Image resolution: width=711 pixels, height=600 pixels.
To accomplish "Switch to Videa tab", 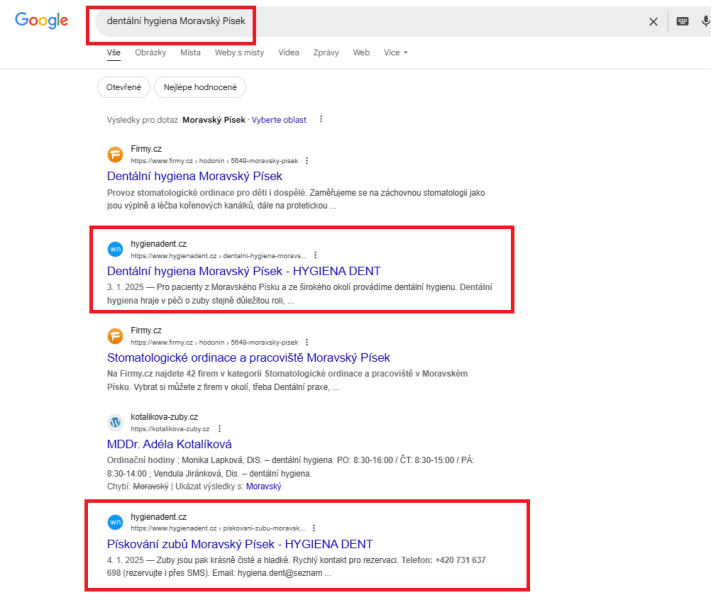I will tap(288, 53).
